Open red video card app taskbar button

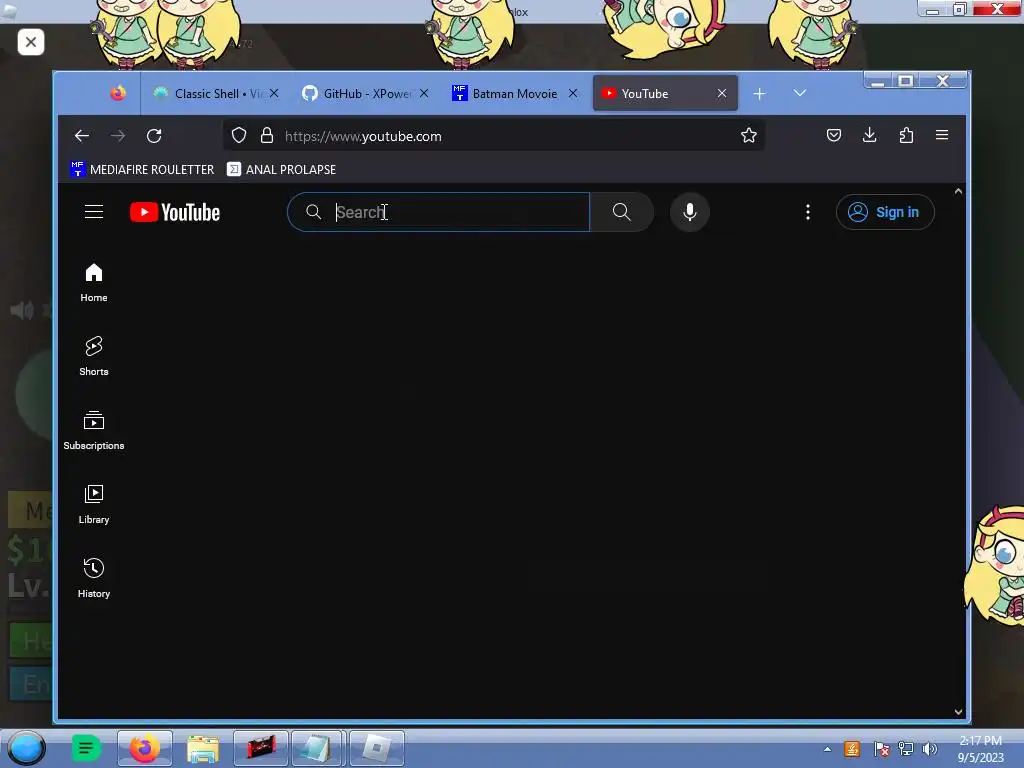click(261, 748)
